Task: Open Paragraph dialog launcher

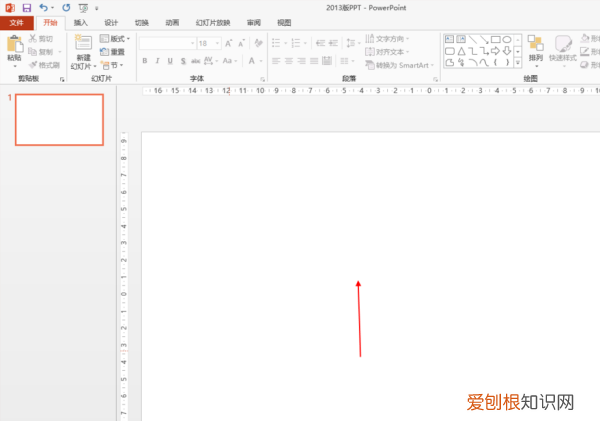Action: pyautogui.click(x=435, y=80)
